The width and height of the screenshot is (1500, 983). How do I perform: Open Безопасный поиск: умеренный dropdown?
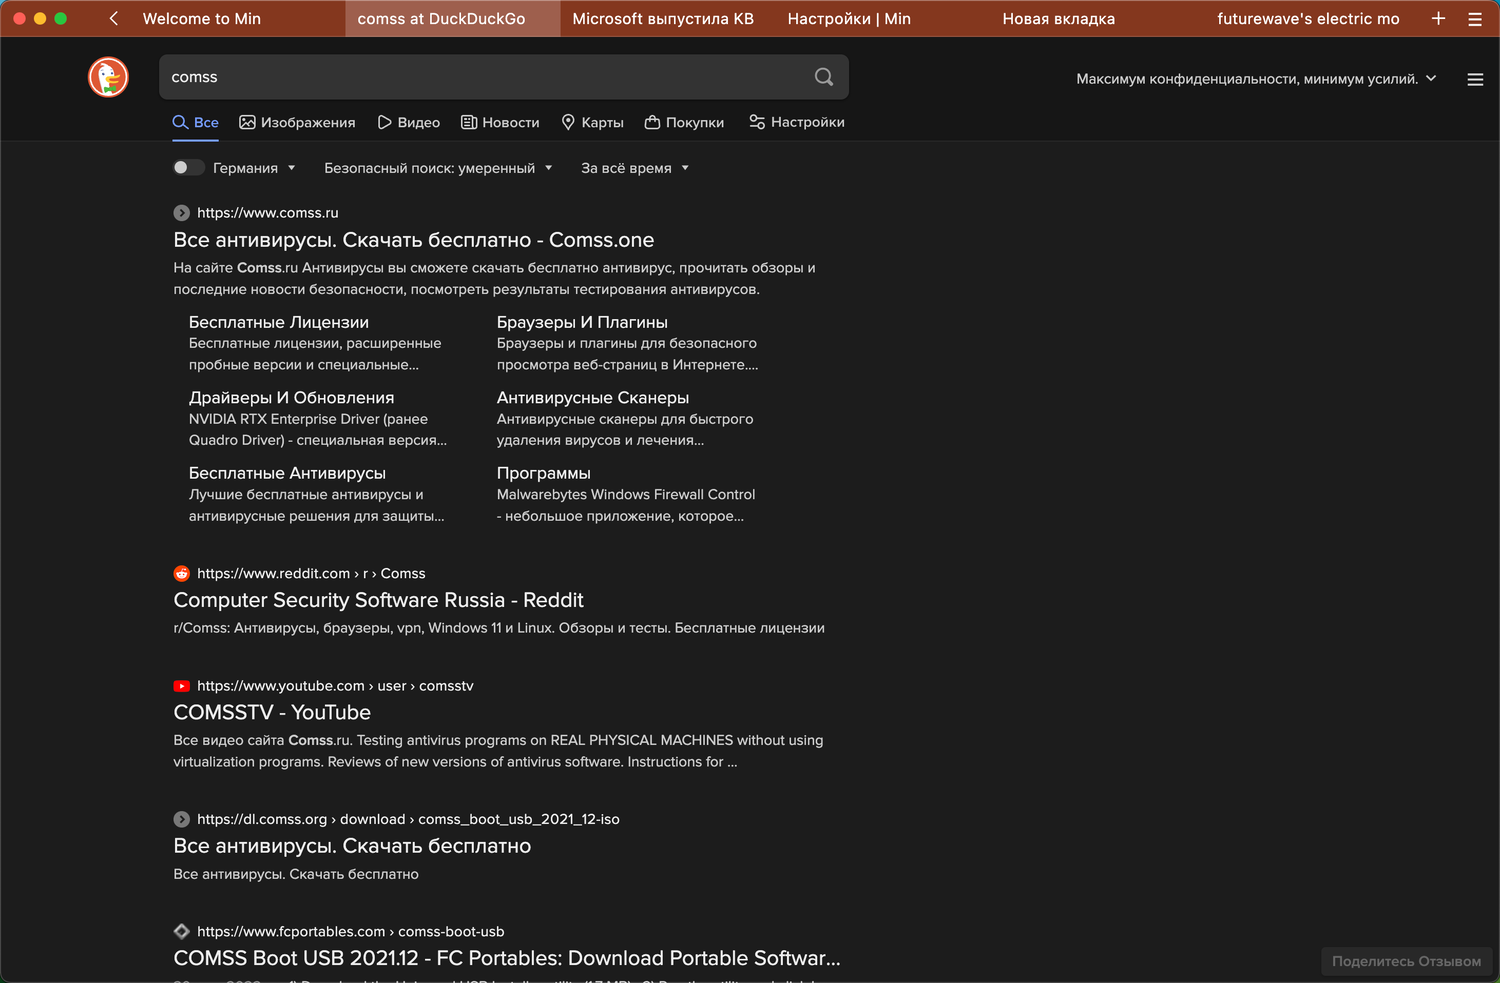coord(438,168)
